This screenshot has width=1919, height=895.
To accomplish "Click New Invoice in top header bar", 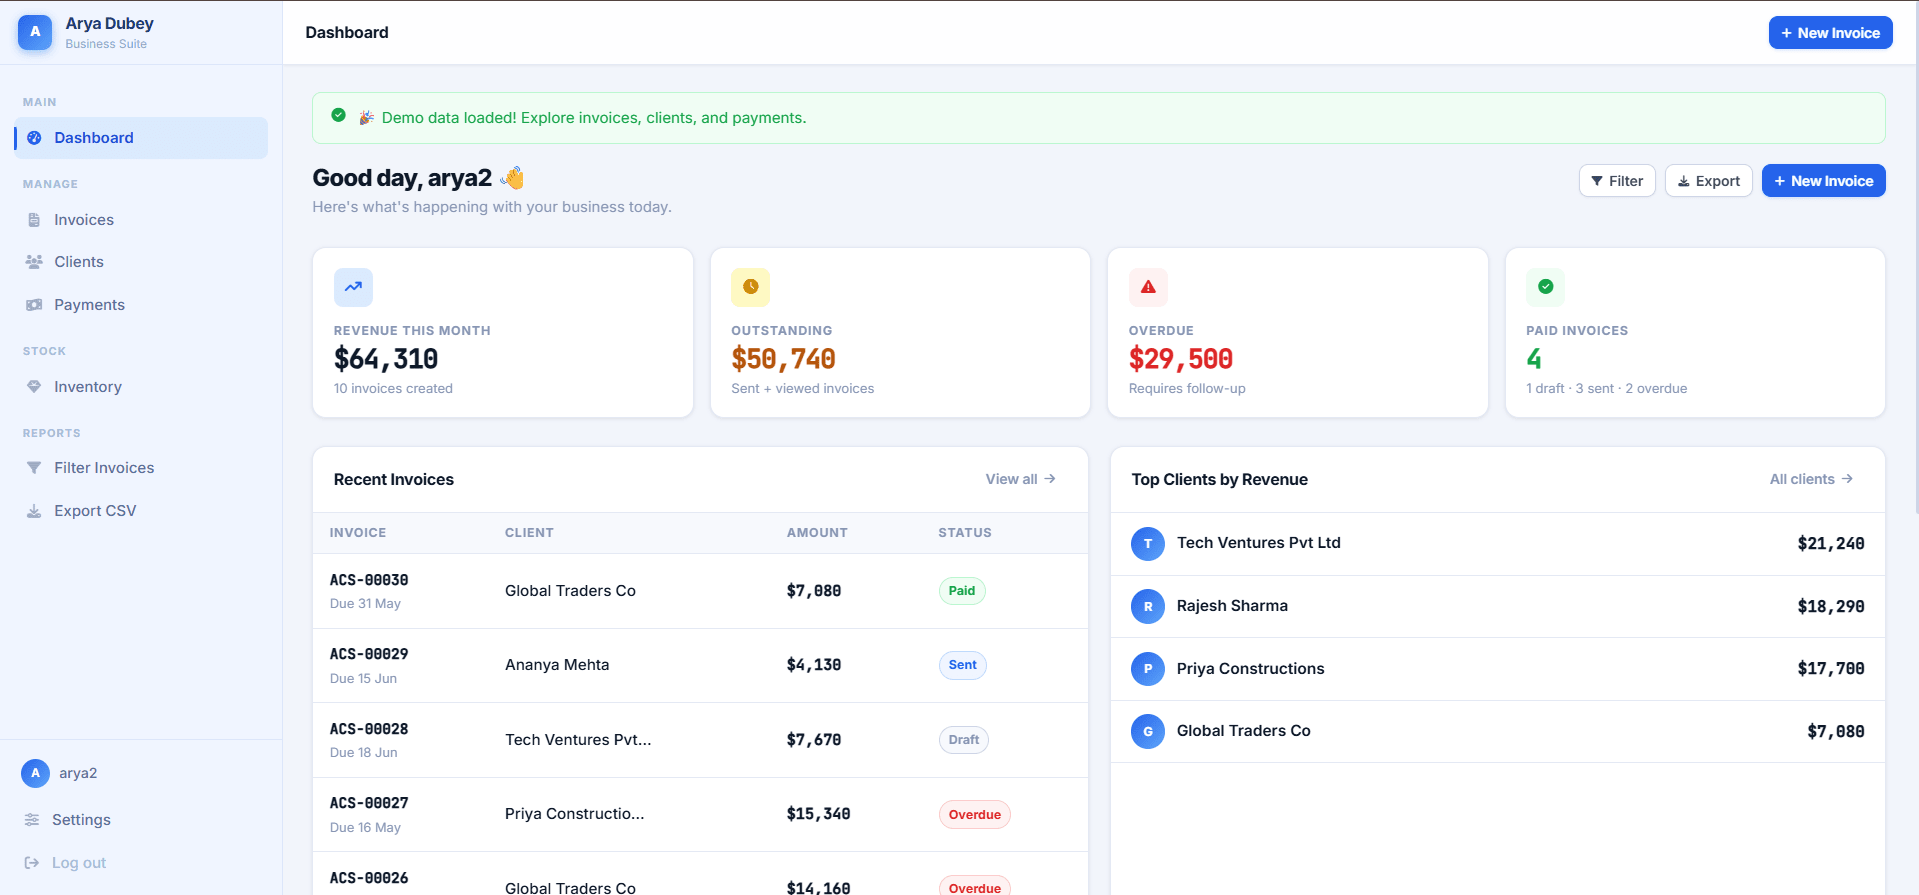I will [x=1830, y=33].
